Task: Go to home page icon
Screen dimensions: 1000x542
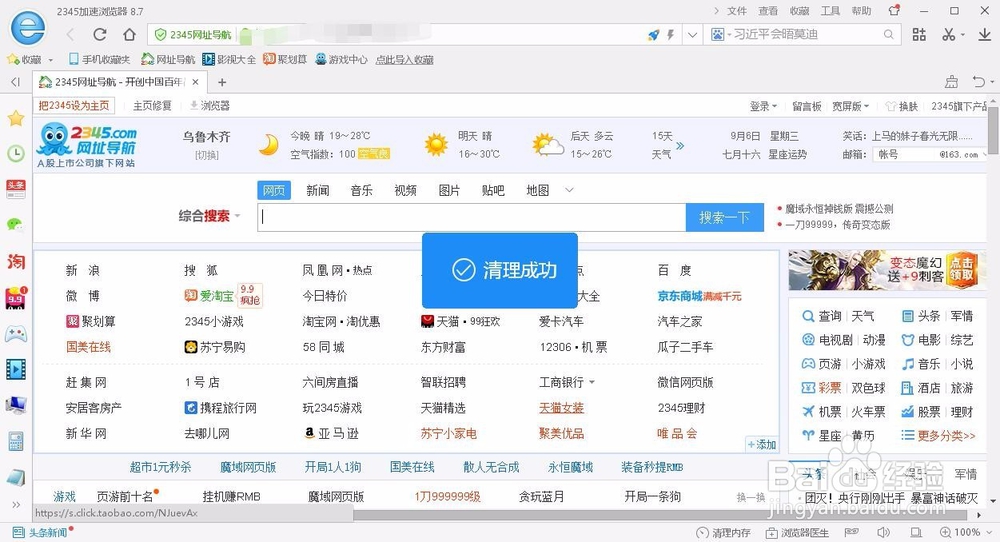Action: 129,34
